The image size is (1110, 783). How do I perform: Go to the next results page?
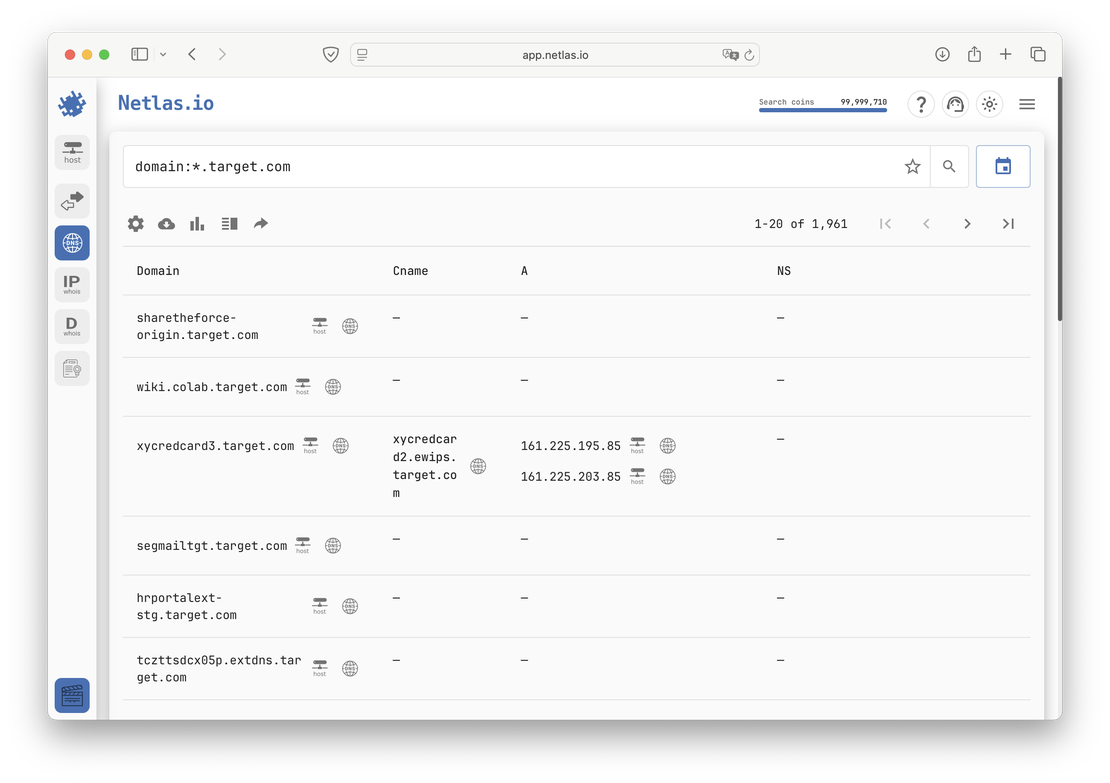(x=967, y=223)
